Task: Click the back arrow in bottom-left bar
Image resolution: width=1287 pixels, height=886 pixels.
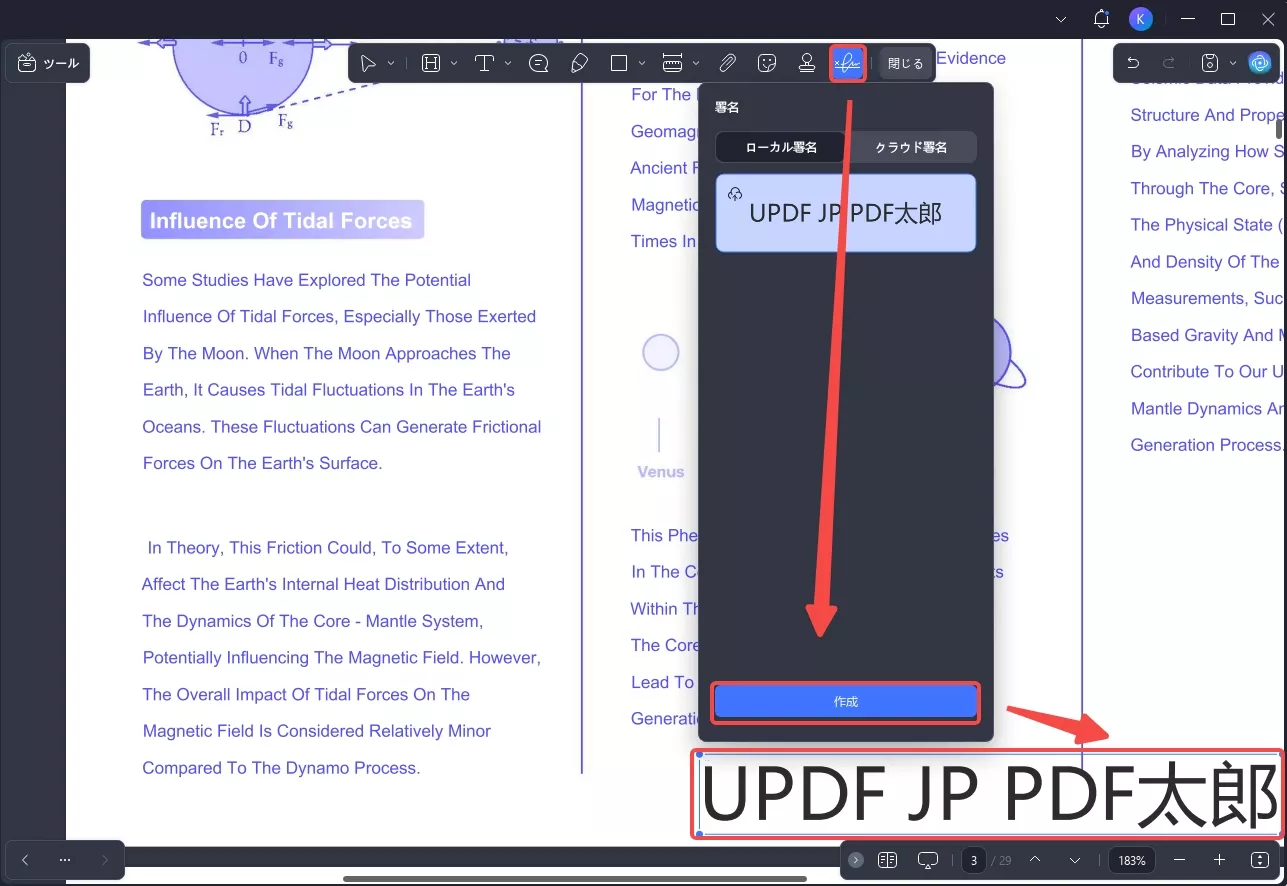Action: click(x=25, y=860)
